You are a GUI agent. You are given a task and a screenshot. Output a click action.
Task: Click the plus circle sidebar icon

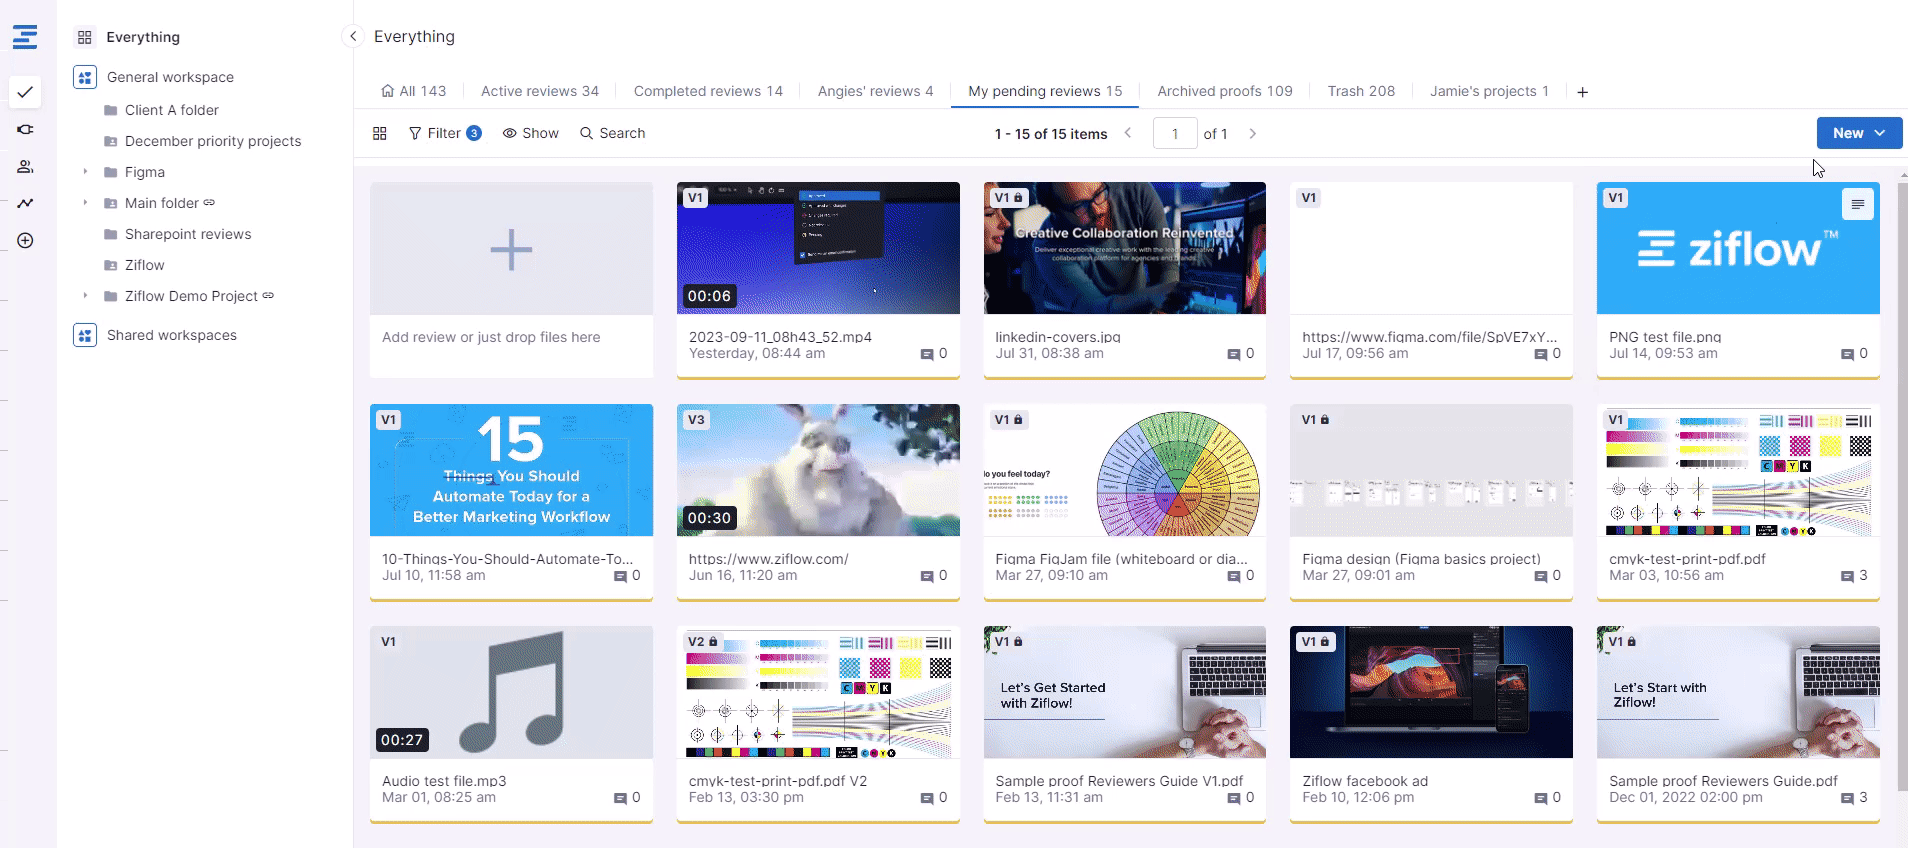pos(25,240)
